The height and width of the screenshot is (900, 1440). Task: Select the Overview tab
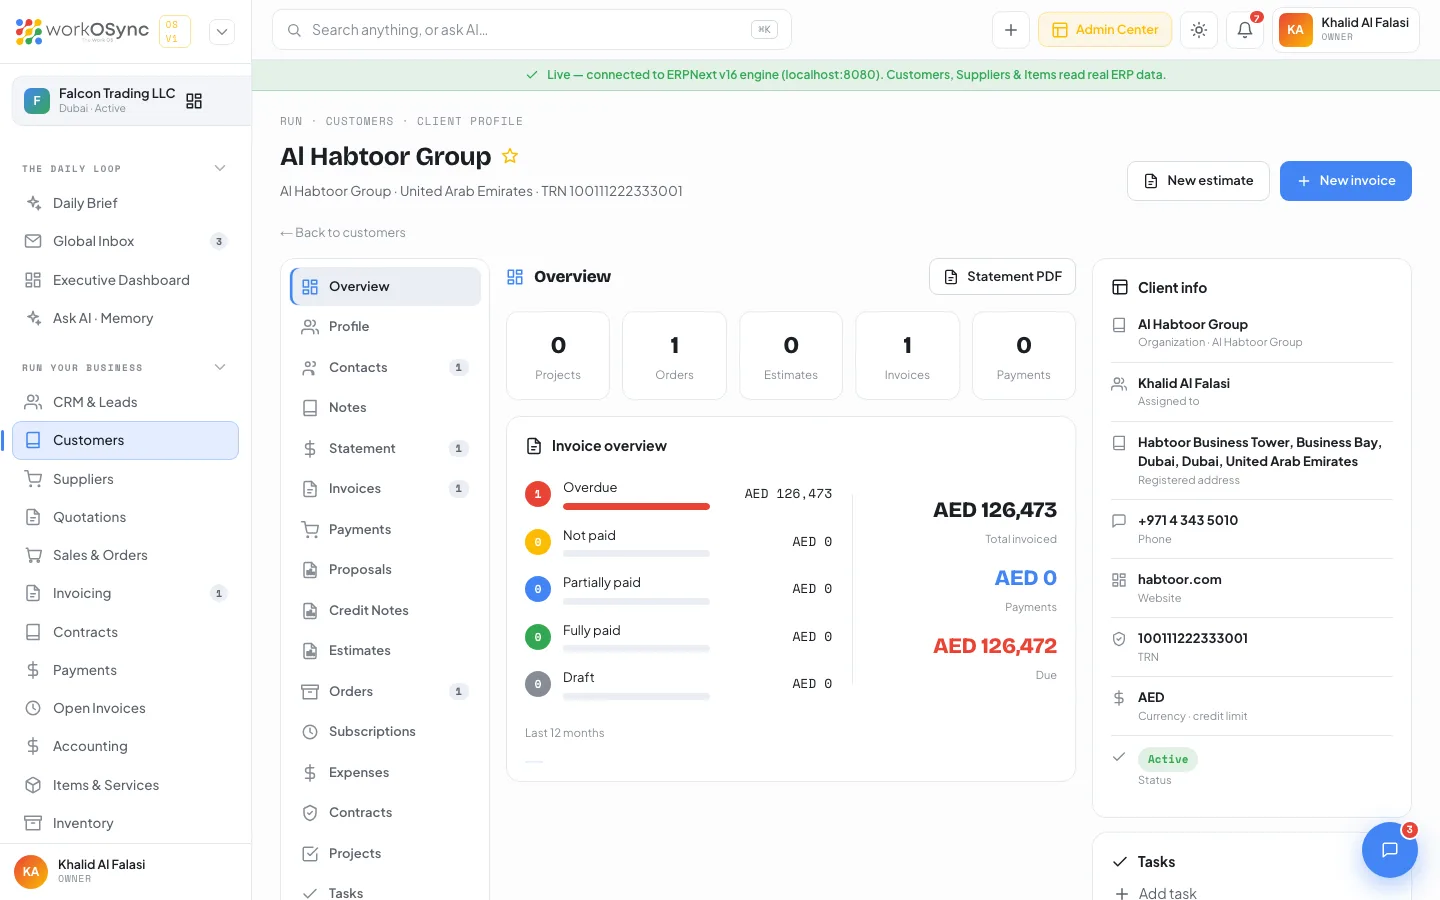pyautogui.click(x=385, y=286)
